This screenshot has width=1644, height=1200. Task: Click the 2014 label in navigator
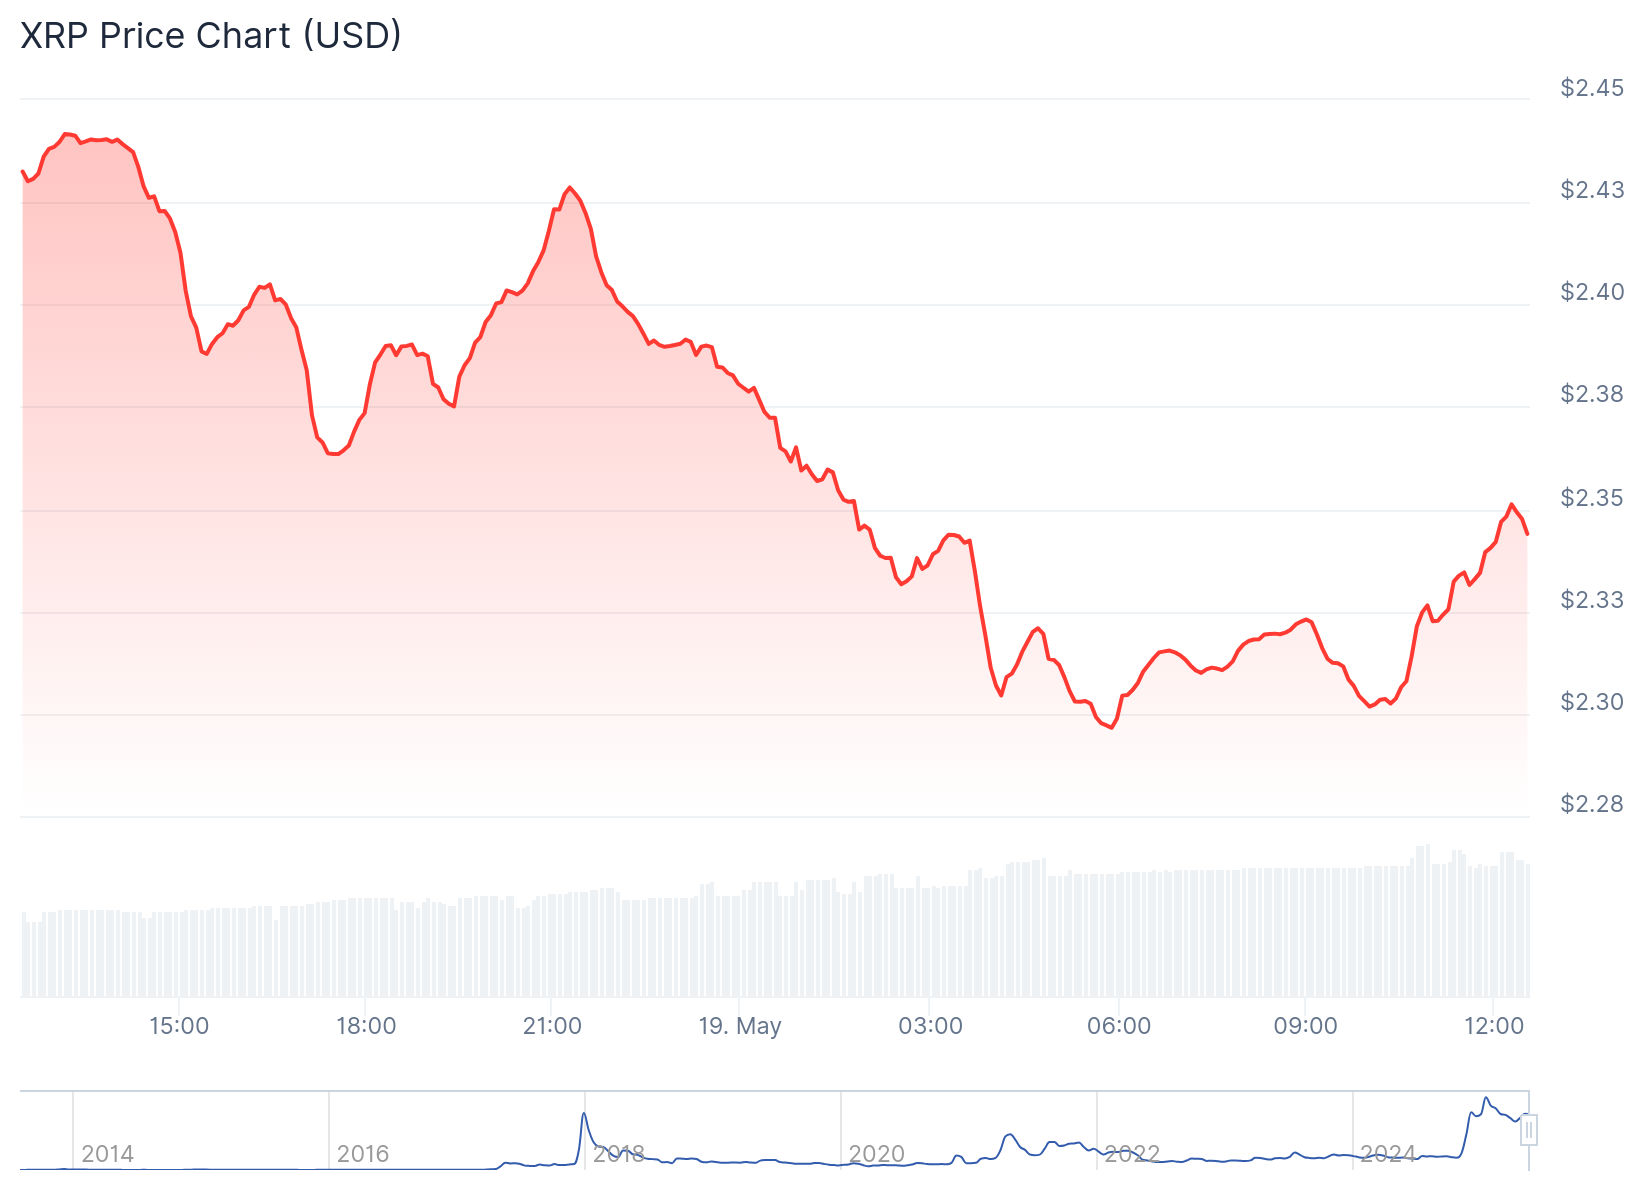(107, 1154)
